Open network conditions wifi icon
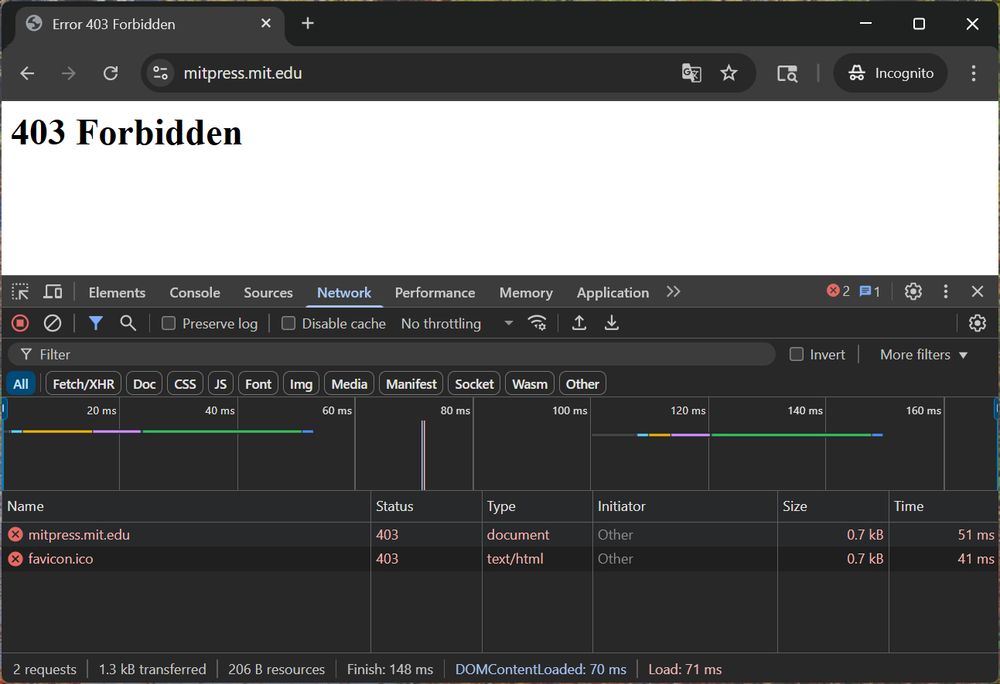 [537, 323]
